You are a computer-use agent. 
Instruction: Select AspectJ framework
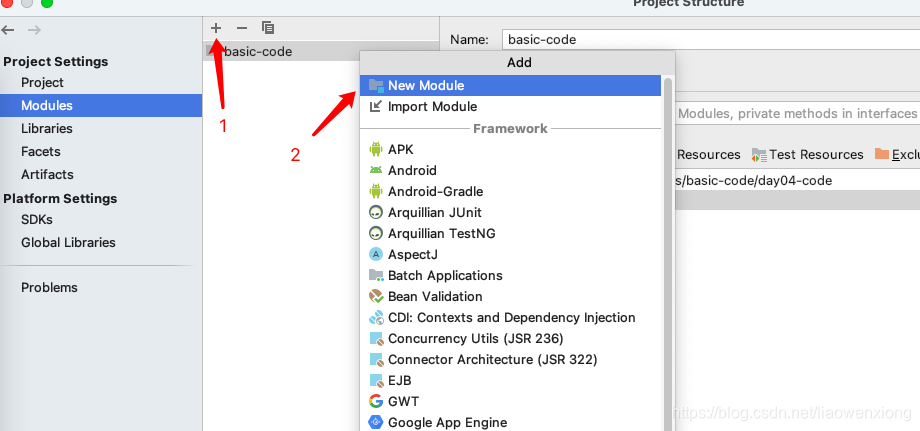[510, 254]
